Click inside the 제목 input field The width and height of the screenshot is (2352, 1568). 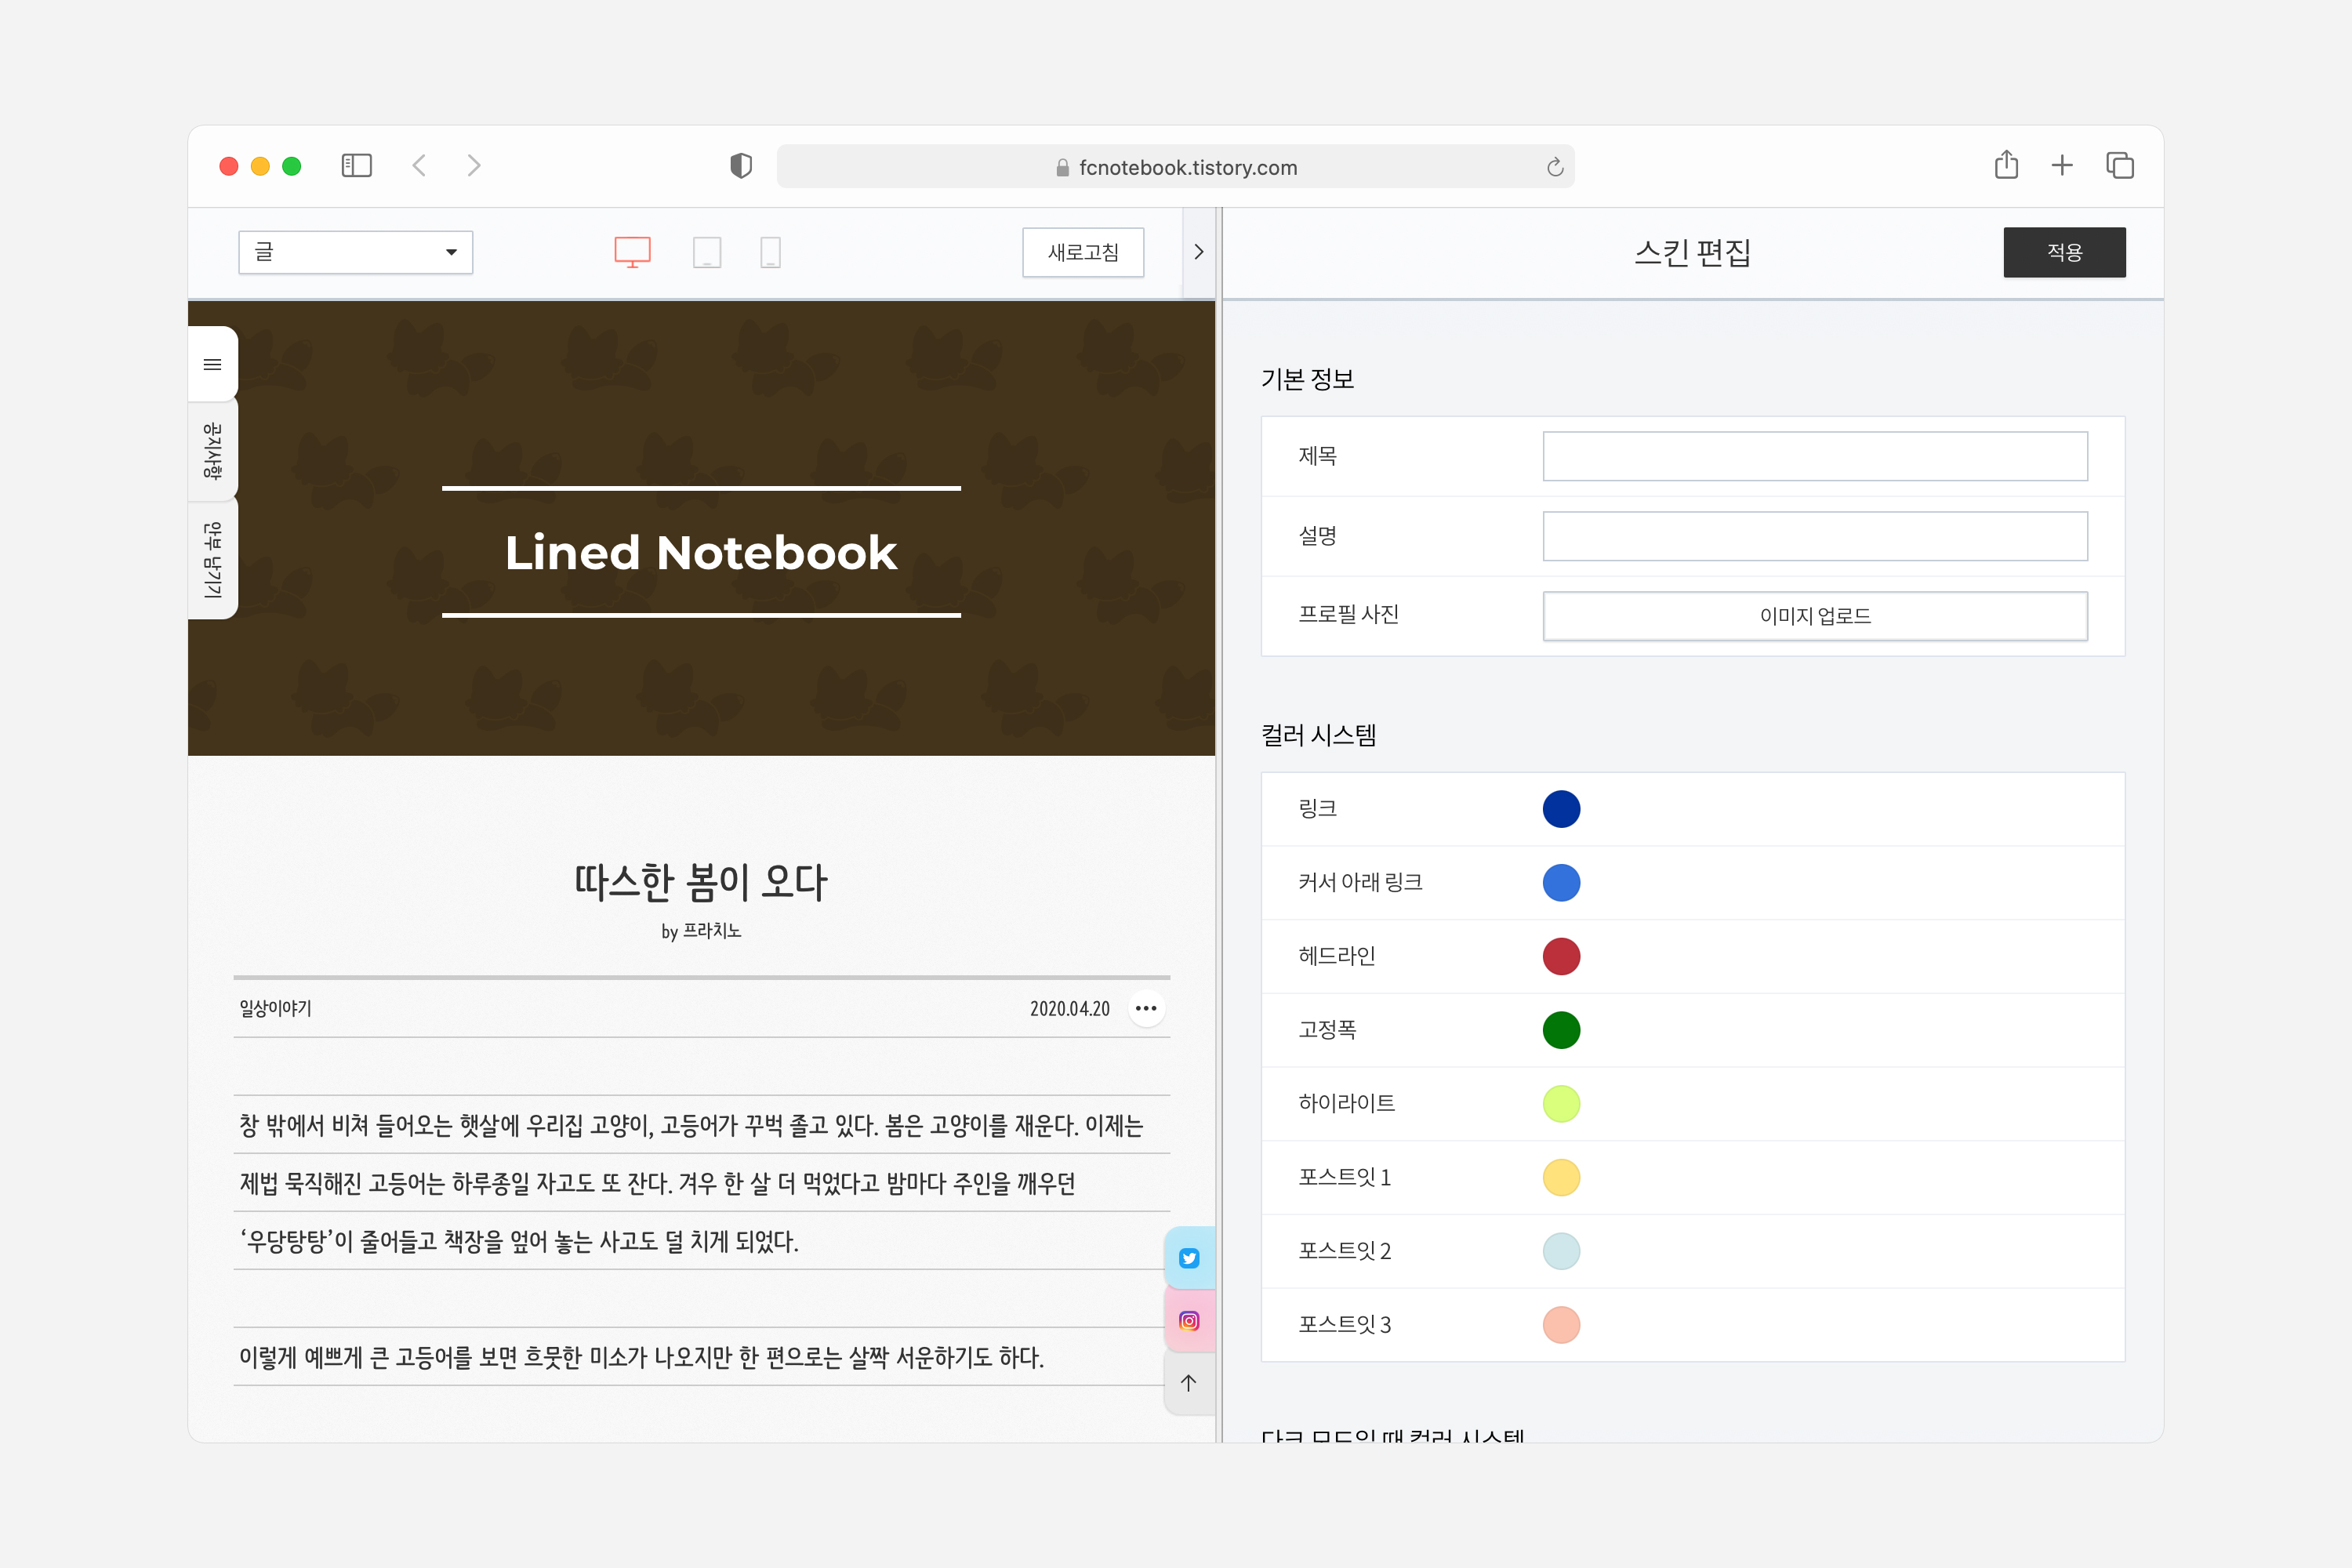(x=1814, y=456)
